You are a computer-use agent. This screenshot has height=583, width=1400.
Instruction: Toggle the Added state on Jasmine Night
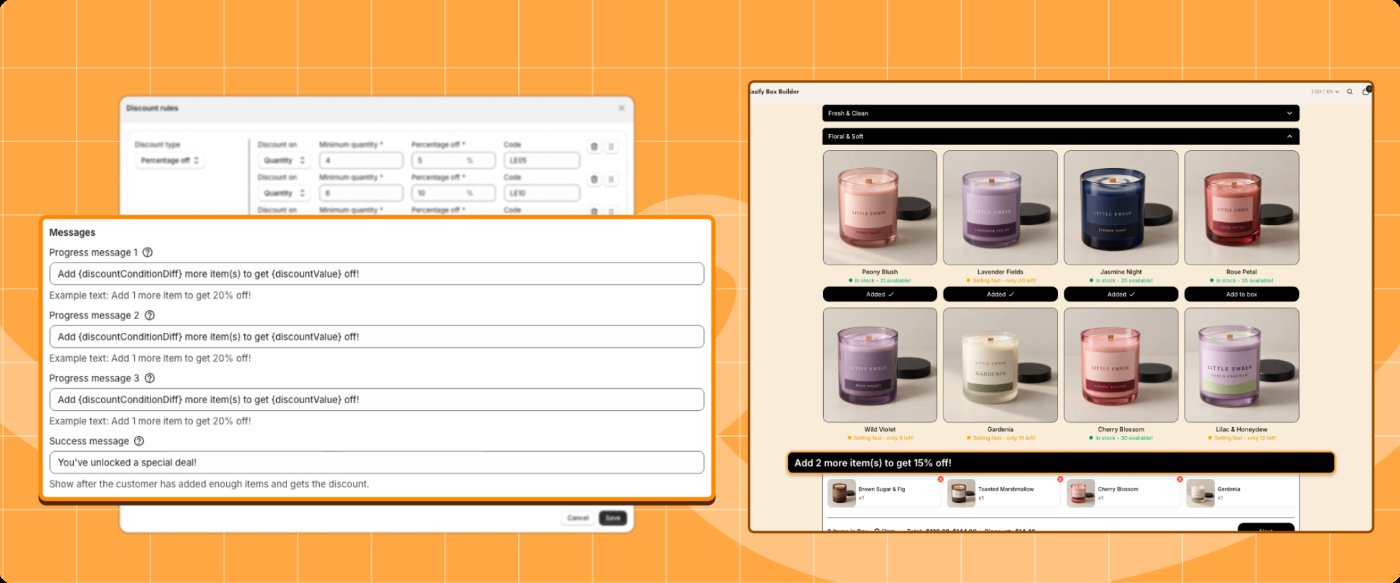(1121, 294)
